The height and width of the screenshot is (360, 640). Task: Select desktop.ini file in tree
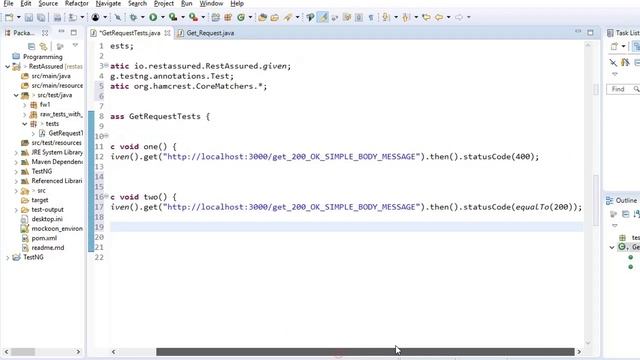pyautogui.click(x=47, y=219)
